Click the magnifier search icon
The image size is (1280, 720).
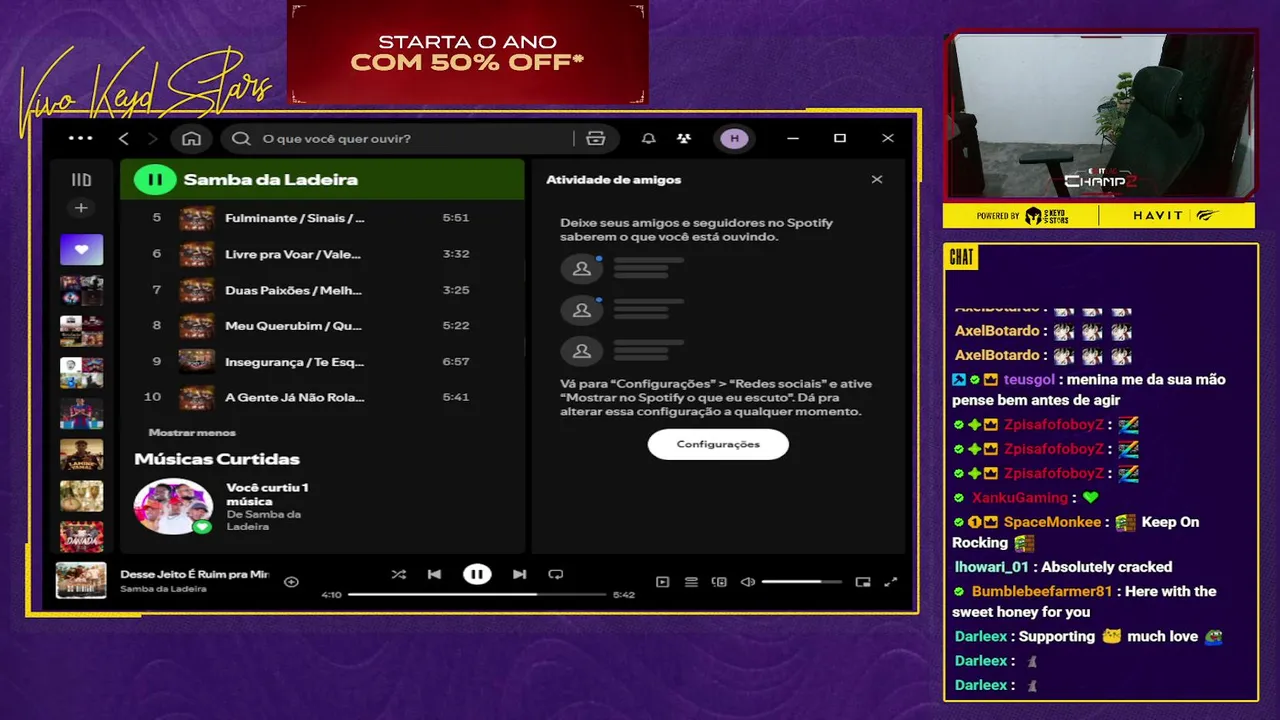pyautogui.click(x=241, y=139)
